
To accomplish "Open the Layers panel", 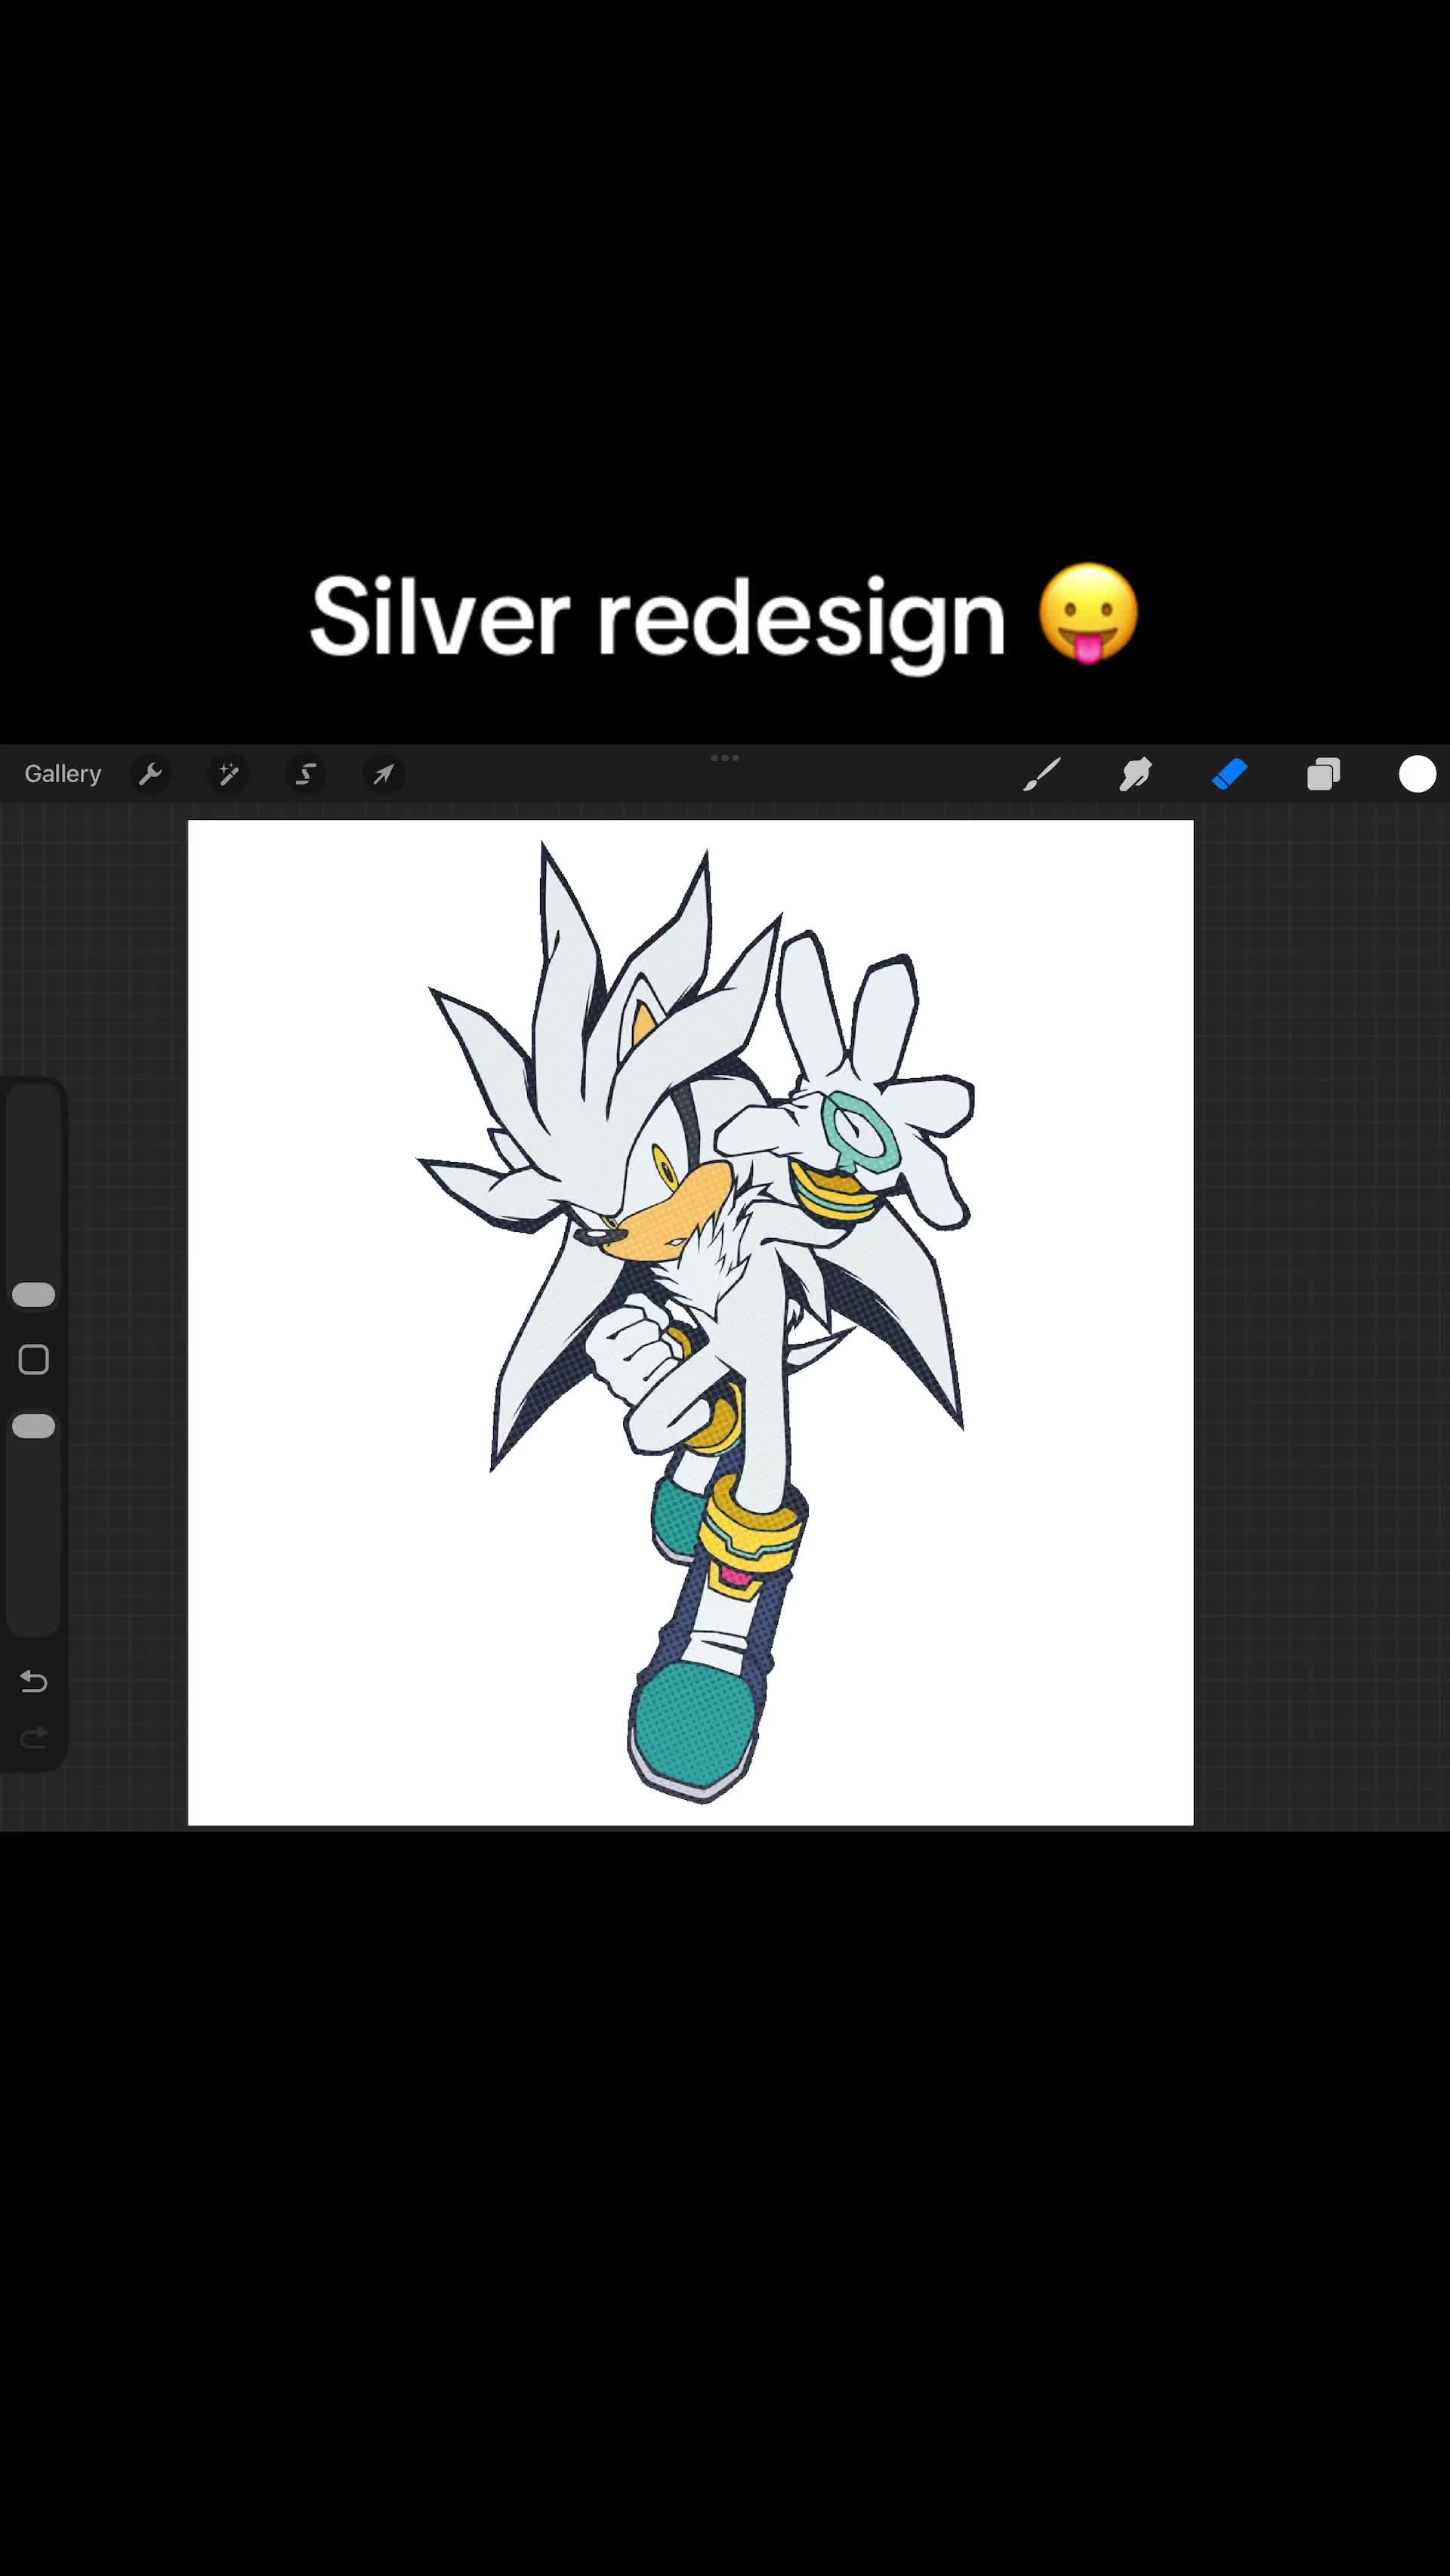I will coord(1323,774).
